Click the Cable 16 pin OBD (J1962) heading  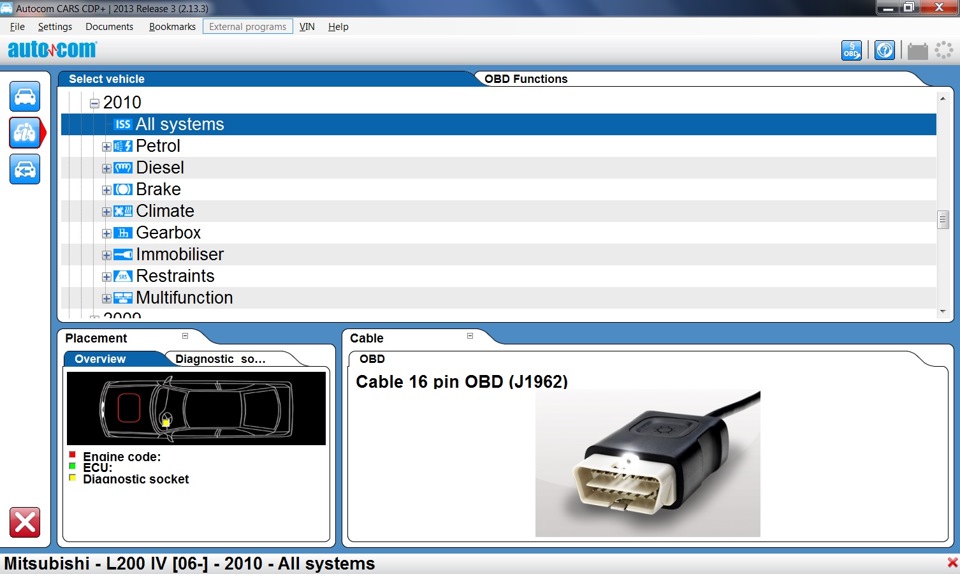pos(462,382)
